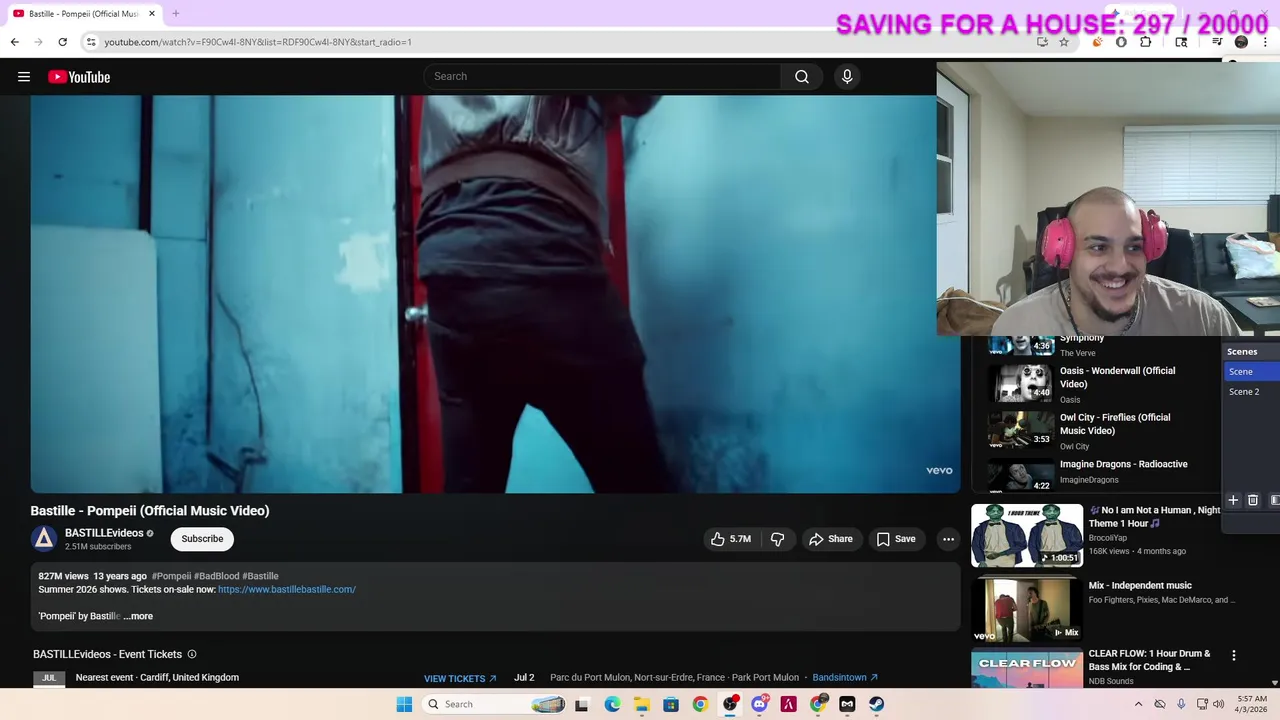Start voice search with the microphone icon
1280x720 pixels.
pos(847,77)
